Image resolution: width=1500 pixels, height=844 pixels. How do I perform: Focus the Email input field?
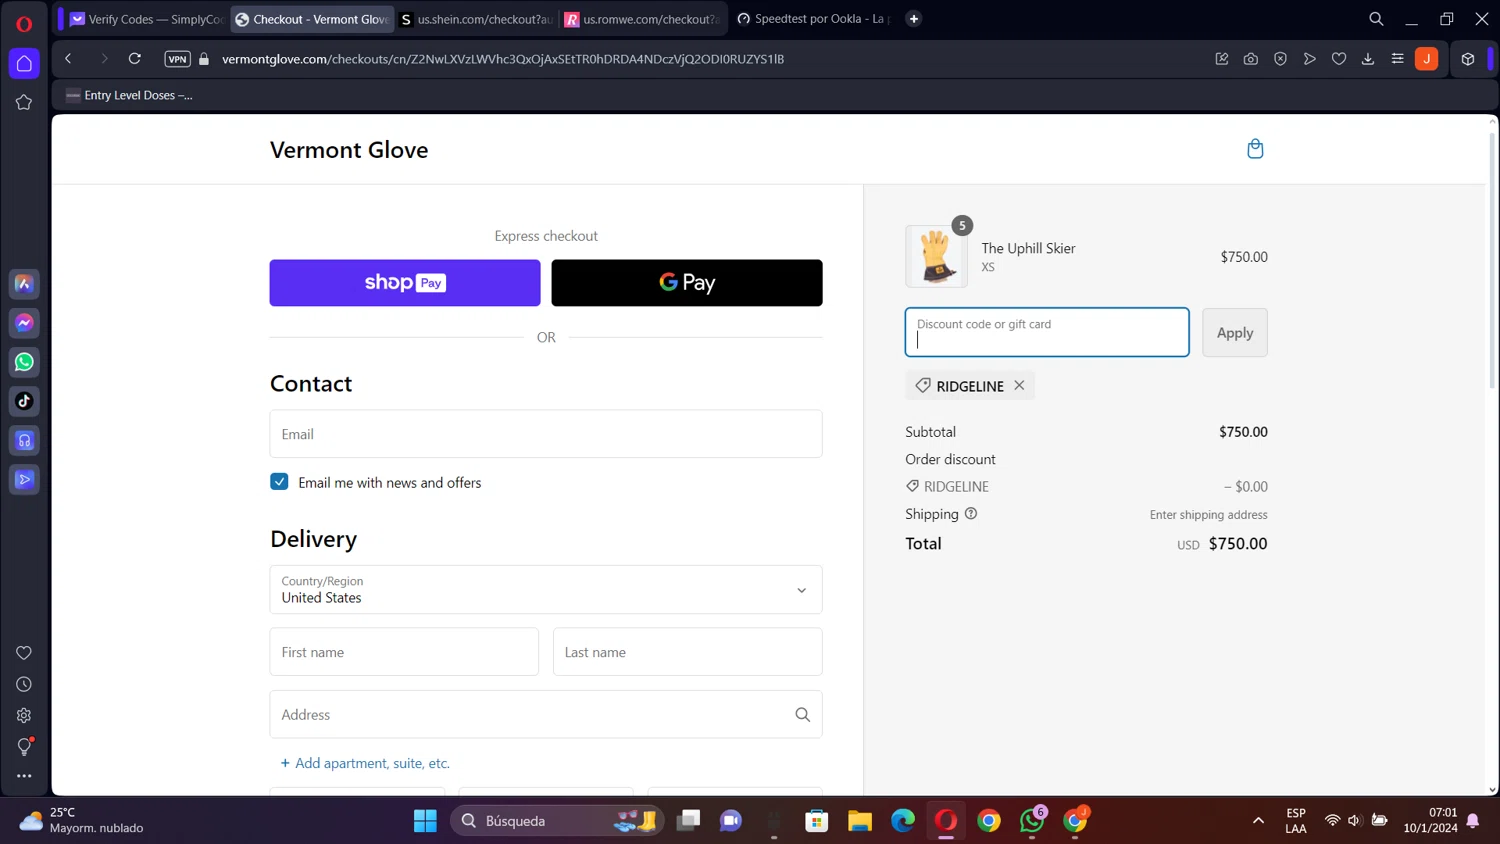point(546,434)
